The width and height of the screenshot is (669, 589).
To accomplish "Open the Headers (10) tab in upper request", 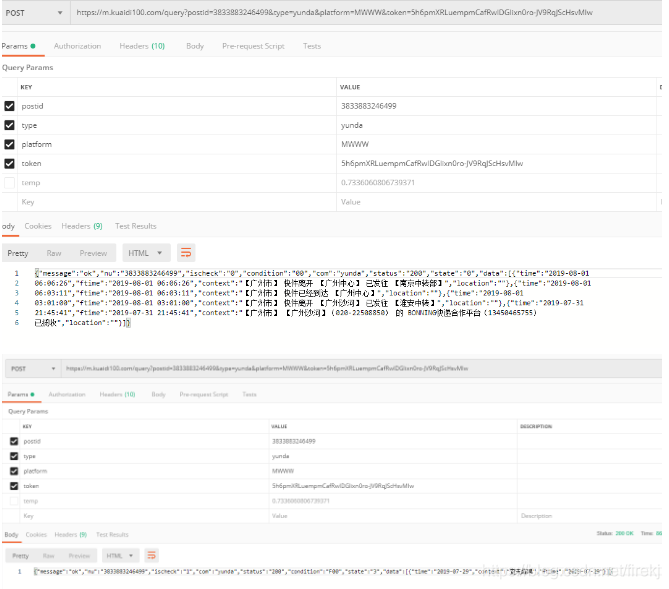I will pos(142,46).
